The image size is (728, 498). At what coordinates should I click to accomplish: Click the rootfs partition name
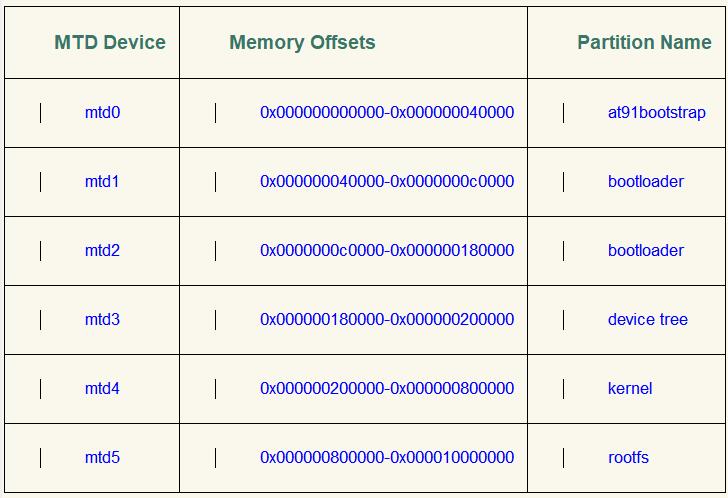(628, 458)
